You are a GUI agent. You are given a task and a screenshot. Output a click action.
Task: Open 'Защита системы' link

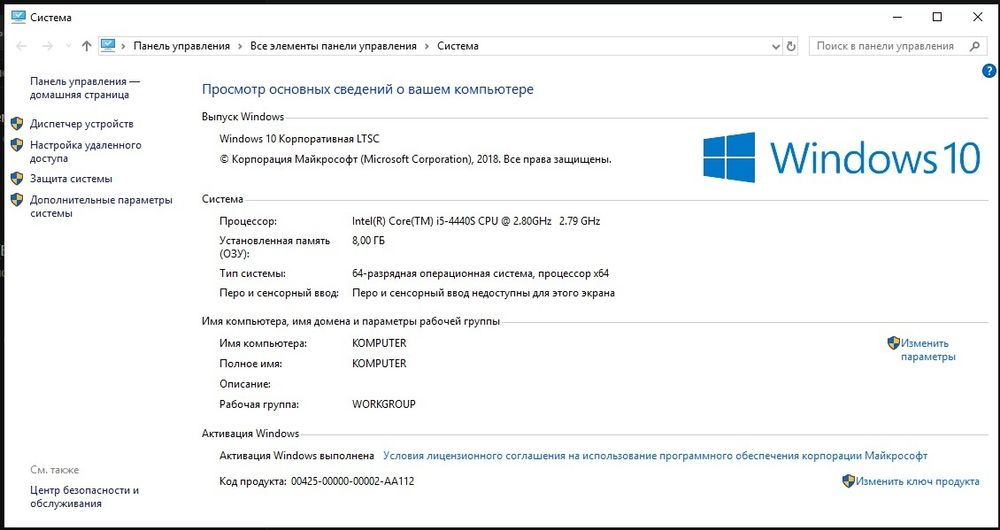71,179
